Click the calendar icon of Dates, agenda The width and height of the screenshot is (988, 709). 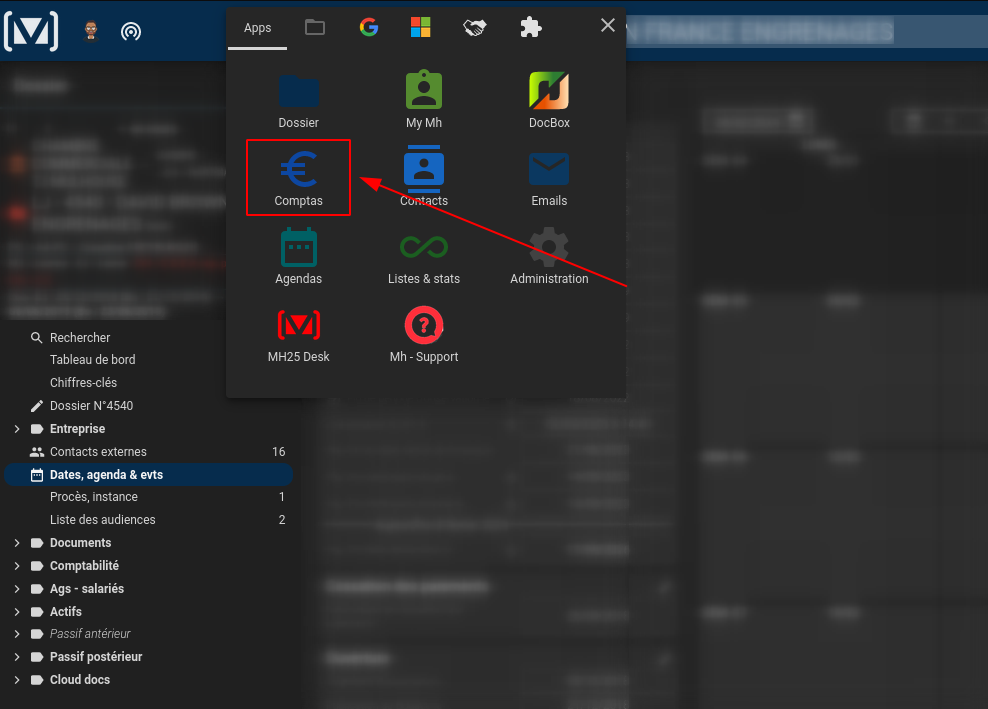click(x=37, y=475)
